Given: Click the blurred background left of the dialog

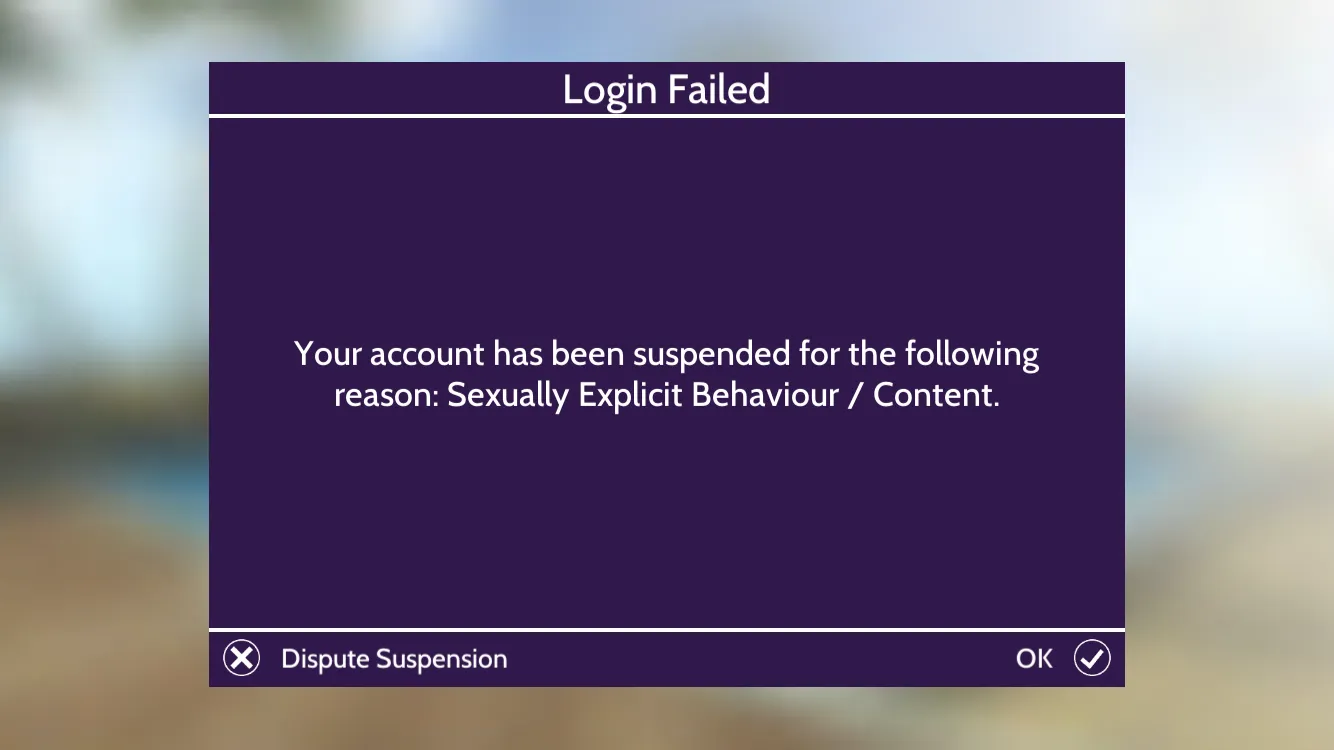Looking at the screenshot, I should pos(104,375).
